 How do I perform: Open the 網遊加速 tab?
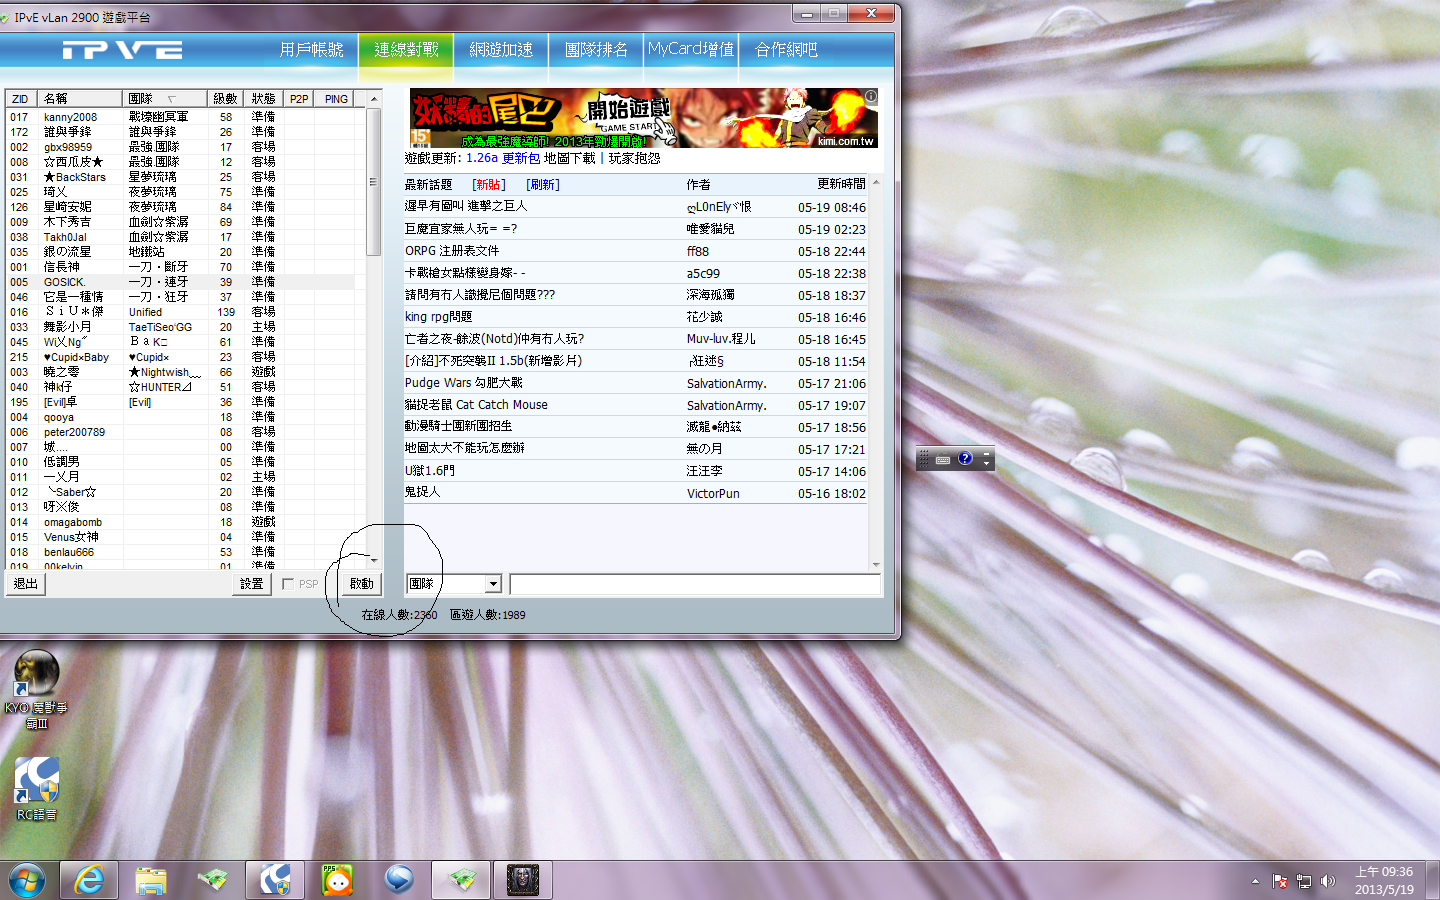pos(501,50)
